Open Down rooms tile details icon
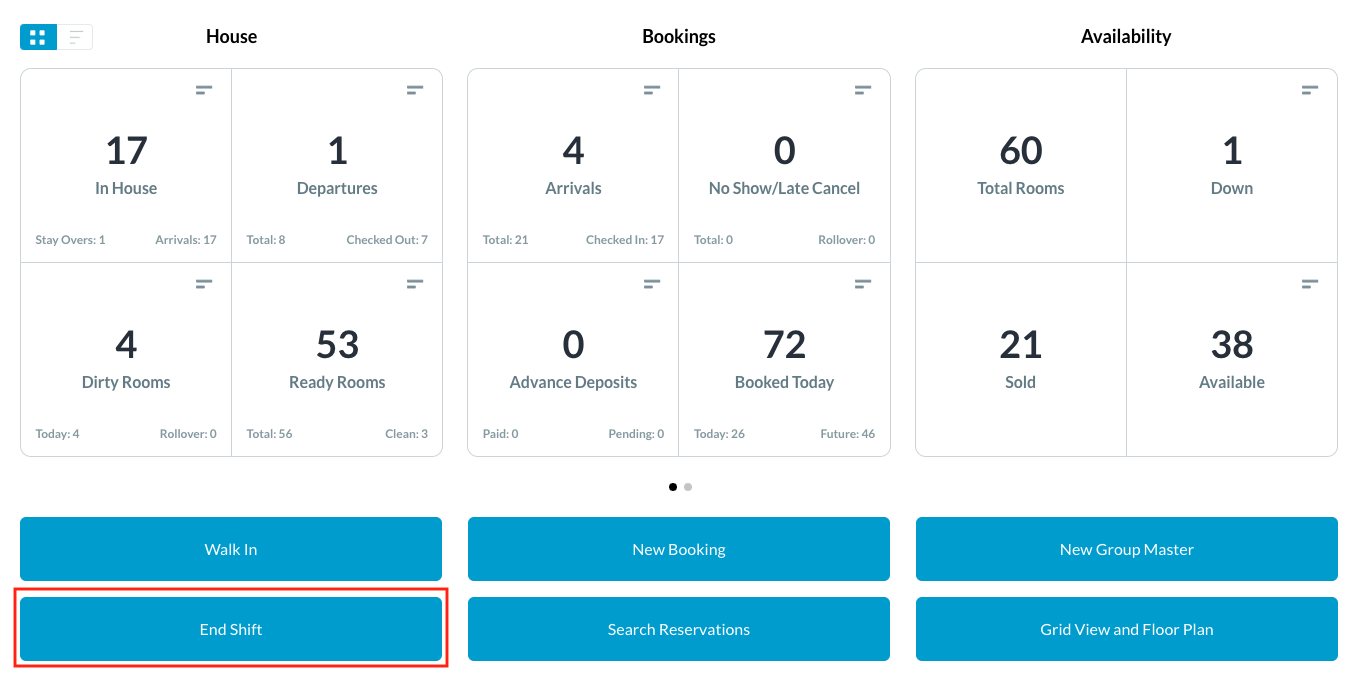This screenshot has width=1361, height=678. 1310,91
